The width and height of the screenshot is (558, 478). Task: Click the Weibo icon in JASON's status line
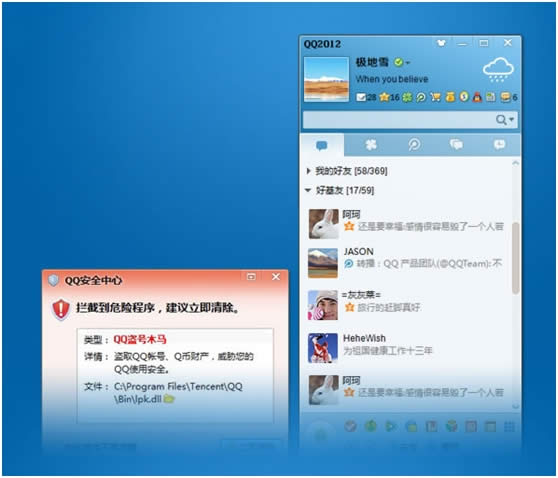click(x=349, y=263)
